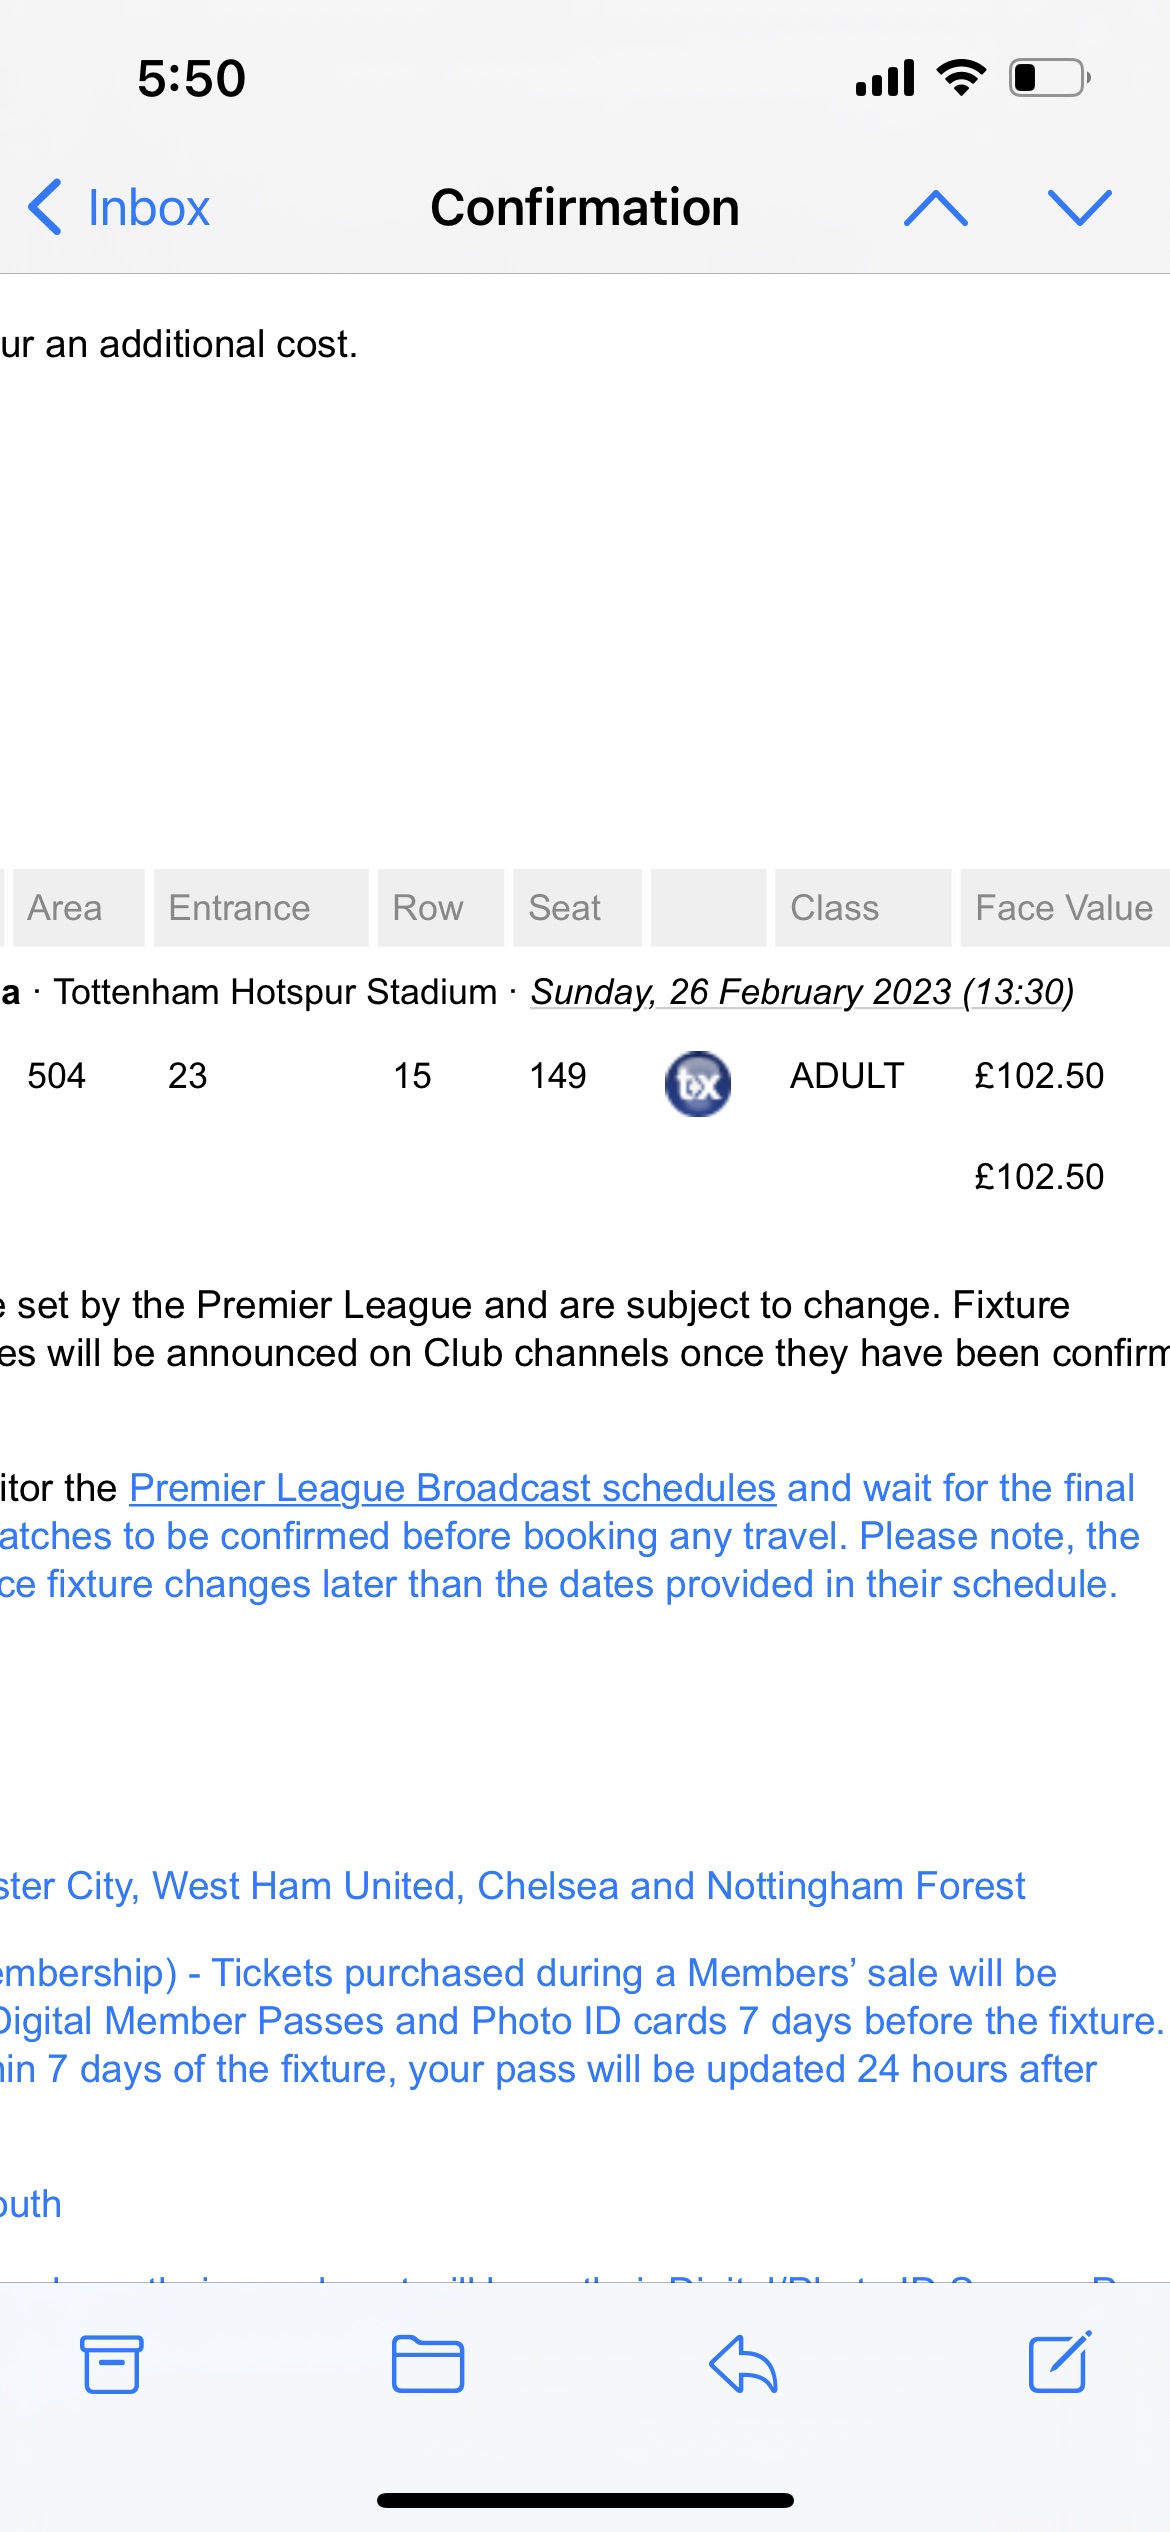Tap the Seat column header

click(565, 908)
